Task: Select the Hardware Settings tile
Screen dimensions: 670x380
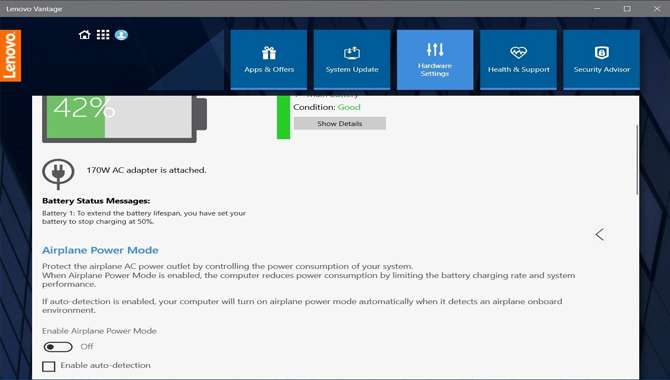Action: 435,59
